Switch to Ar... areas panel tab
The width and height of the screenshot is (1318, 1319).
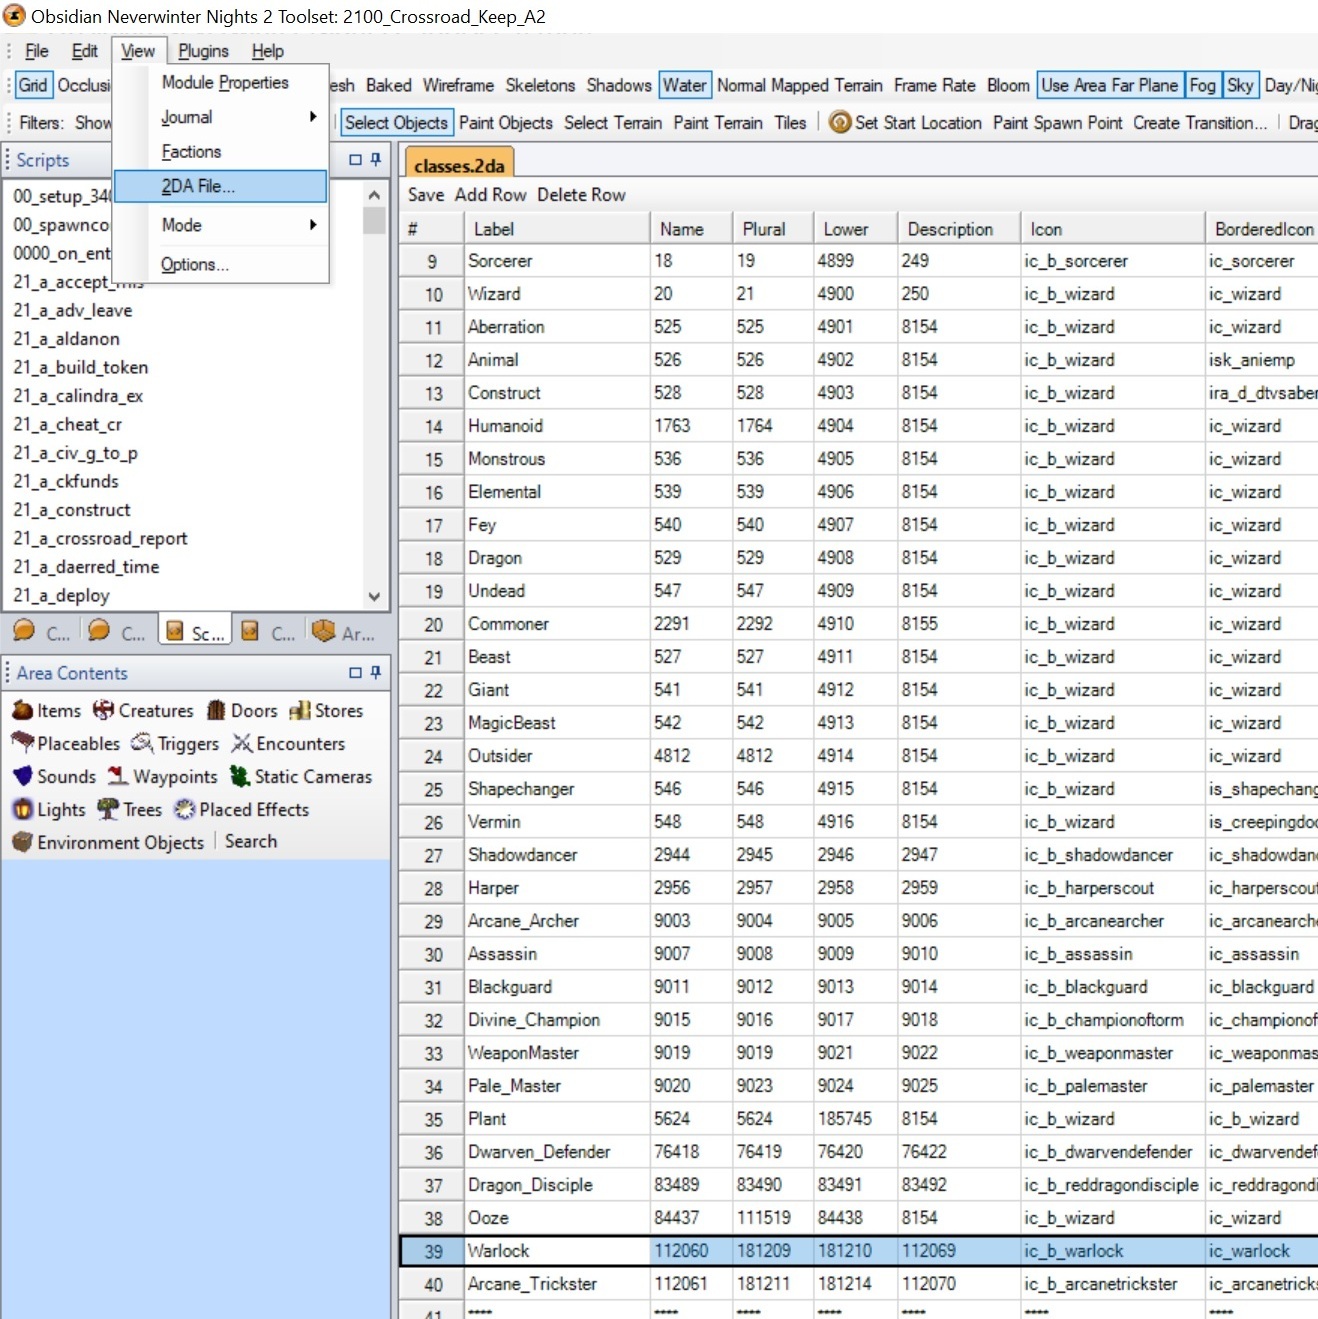click(344, 632)
